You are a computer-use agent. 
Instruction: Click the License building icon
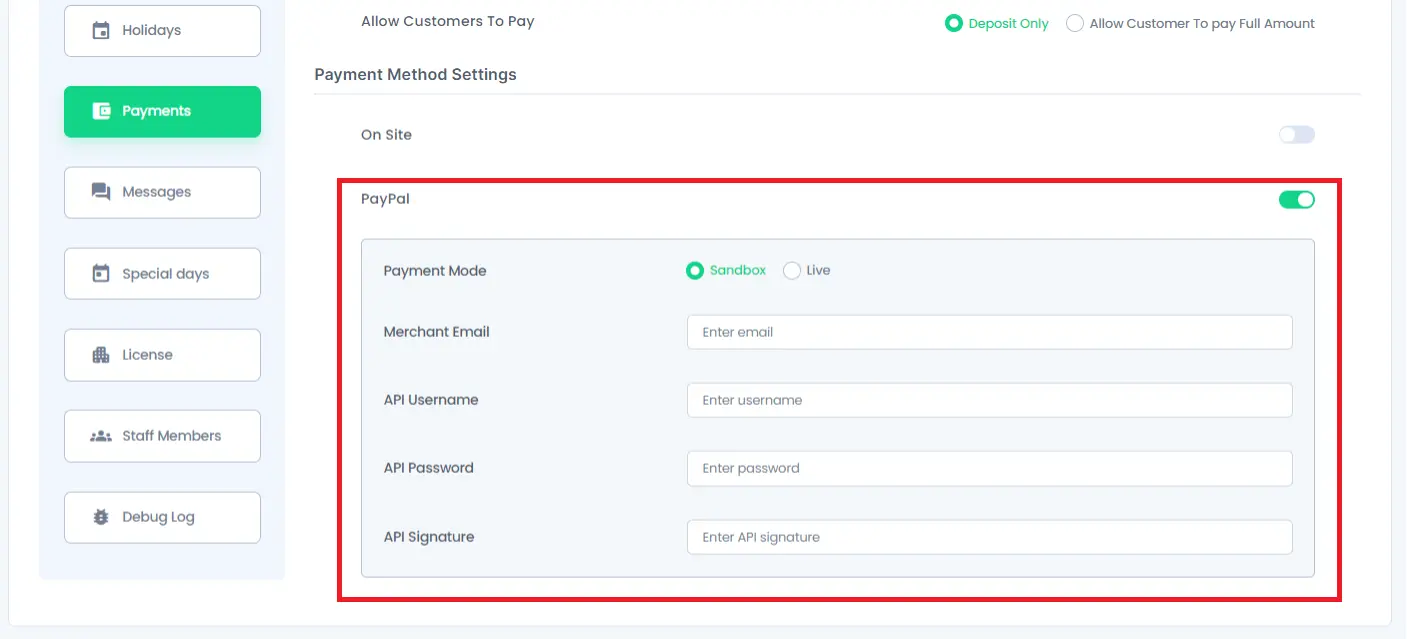coord(101,355)
